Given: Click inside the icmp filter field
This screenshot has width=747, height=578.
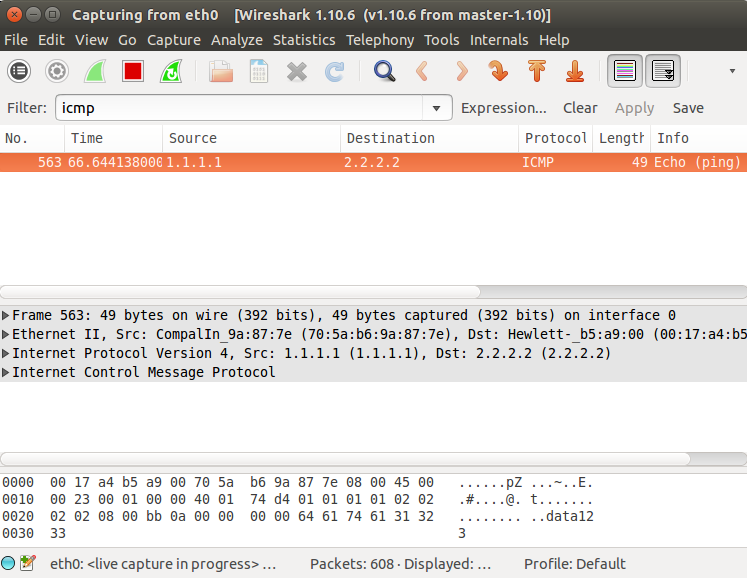Looking at the screenshot, I should (240, 108).
